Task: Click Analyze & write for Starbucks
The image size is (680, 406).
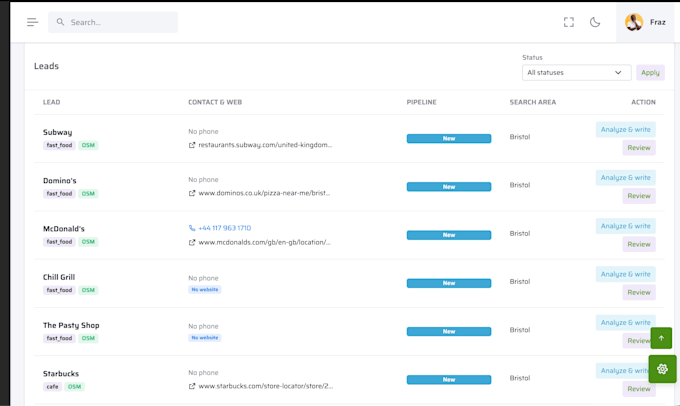Action: pyautogui.click(x=623, y=370)
